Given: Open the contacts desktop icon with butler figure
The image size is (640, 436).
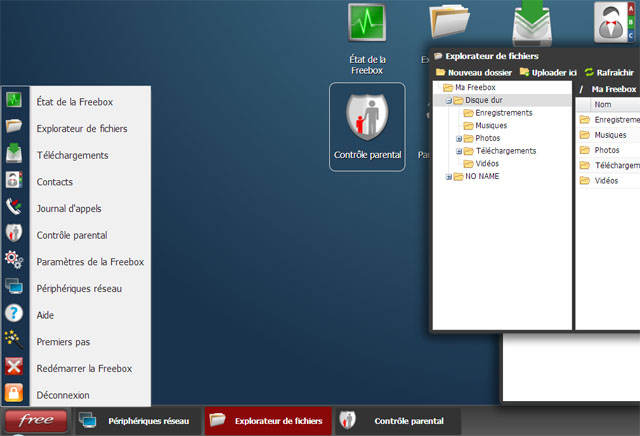Looking at the screenshot, I should click(x=614, y=22).
